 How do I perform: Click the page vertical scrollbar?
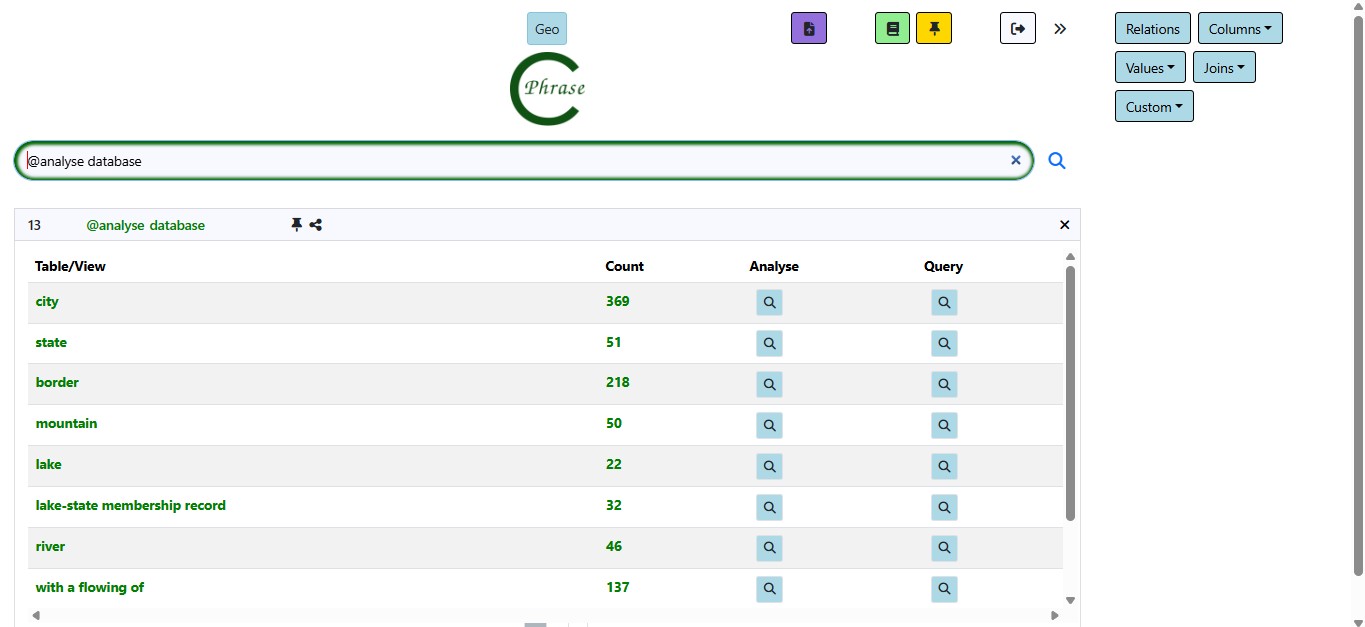point(1358,296)
